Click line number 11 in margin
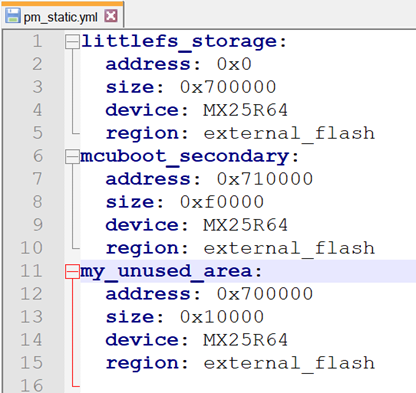 tap(32, 271)
